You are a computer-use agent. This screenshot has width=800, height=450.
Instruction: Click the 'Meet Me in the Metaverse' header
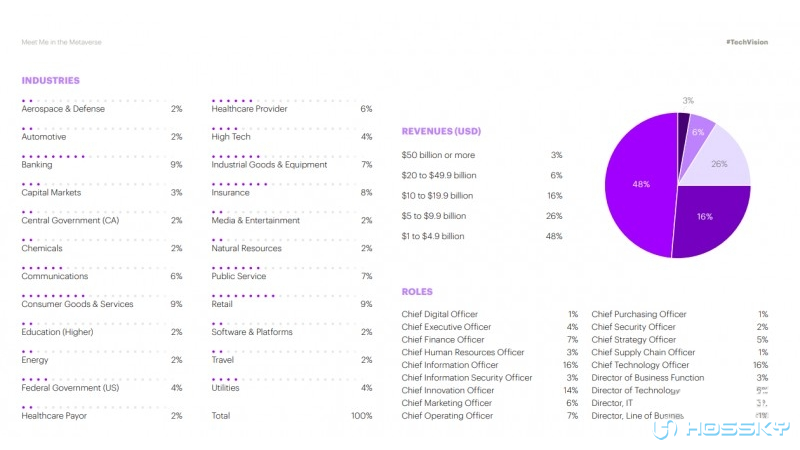[61, 42]
